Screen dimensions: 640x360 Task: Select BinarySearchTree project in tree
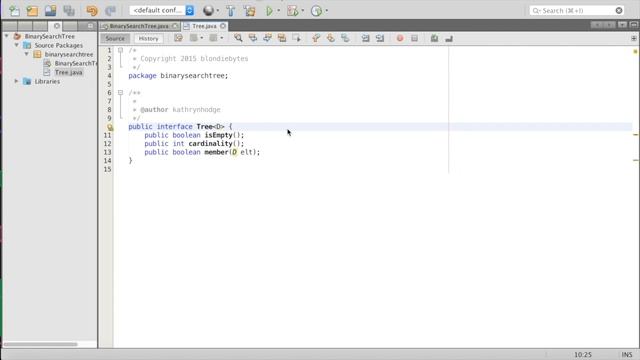pyautogui.click(x=49, y=36)
